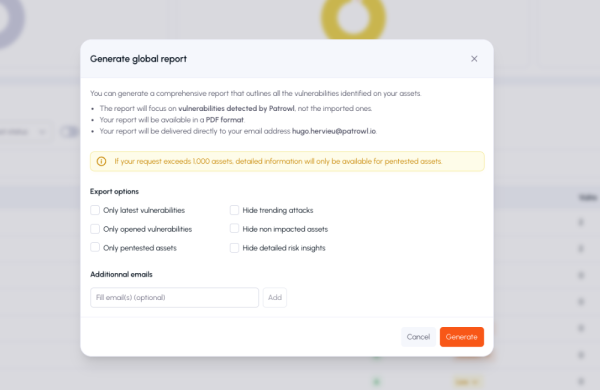Click the 1,000 assets warning message
The height and width of the screenshot is (390, 600).
point(278,162)
